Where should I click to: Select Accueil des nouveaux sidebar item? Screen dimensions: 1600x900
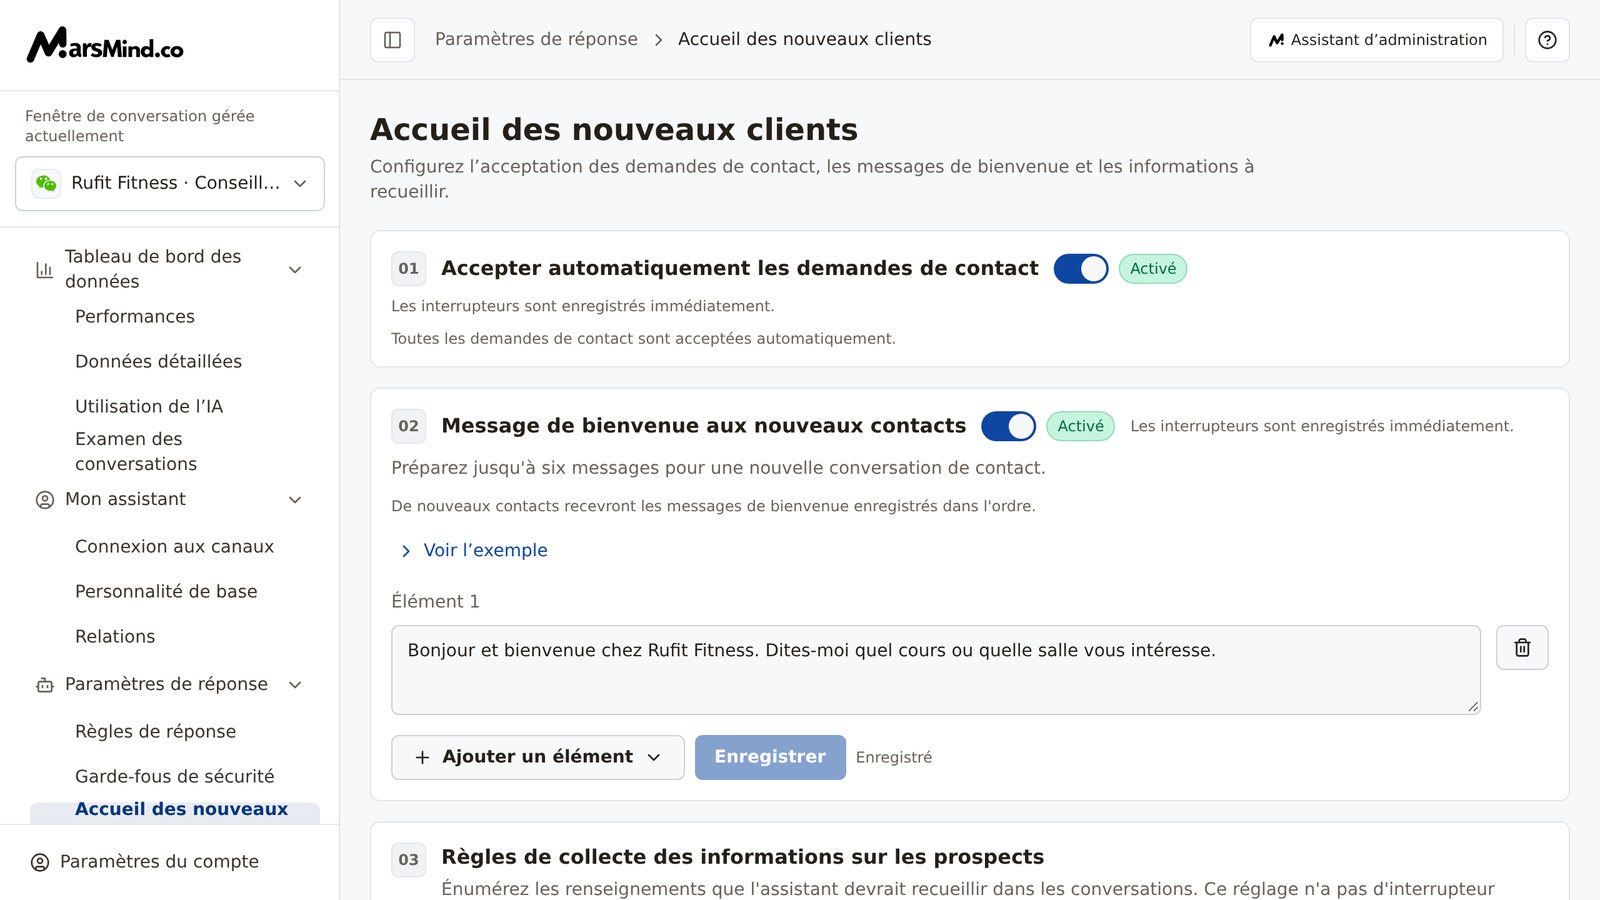[x=175, y=811]
